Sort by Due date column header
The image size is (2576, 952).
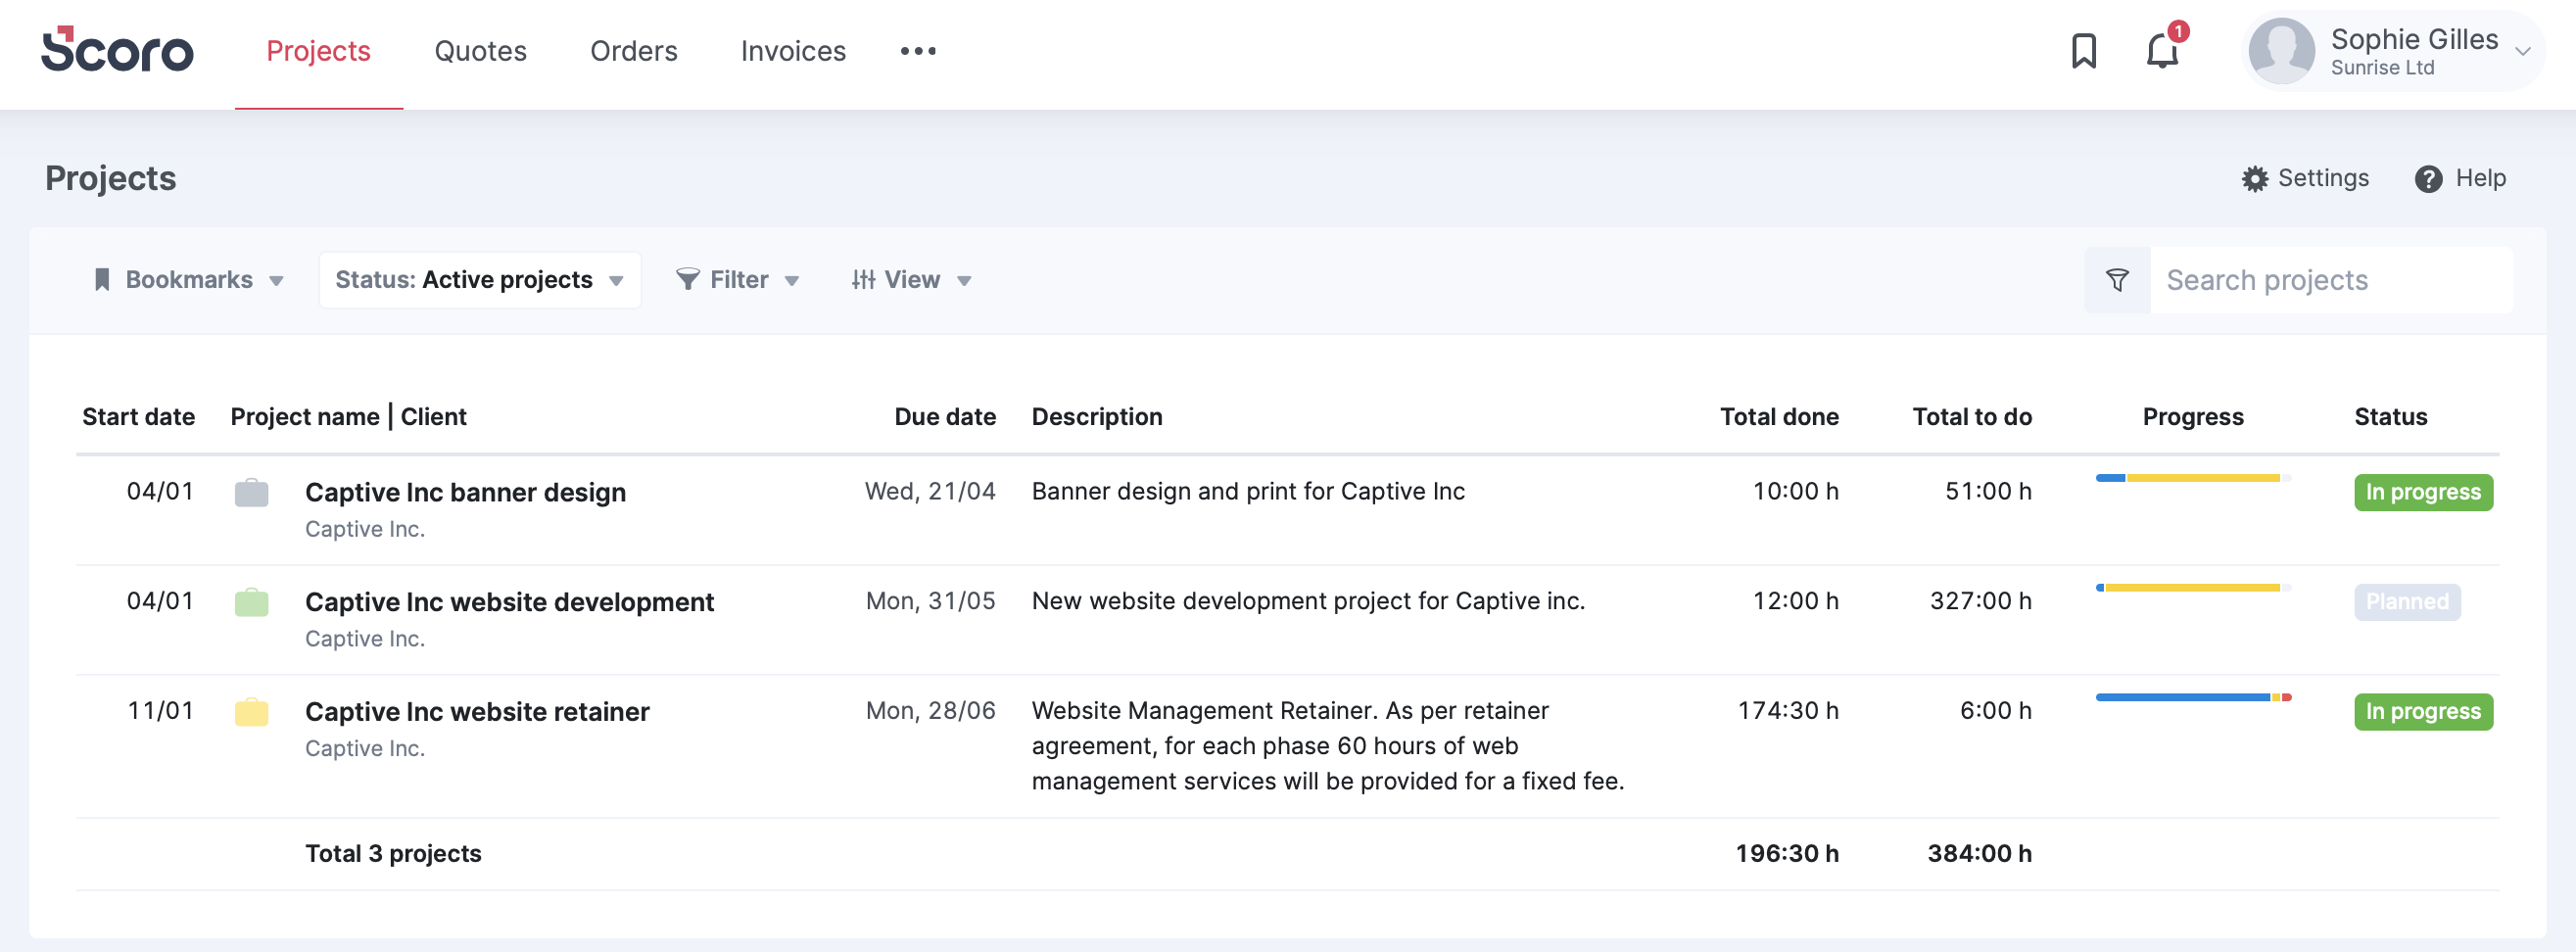pyautogui.click(x=945, y=417)
